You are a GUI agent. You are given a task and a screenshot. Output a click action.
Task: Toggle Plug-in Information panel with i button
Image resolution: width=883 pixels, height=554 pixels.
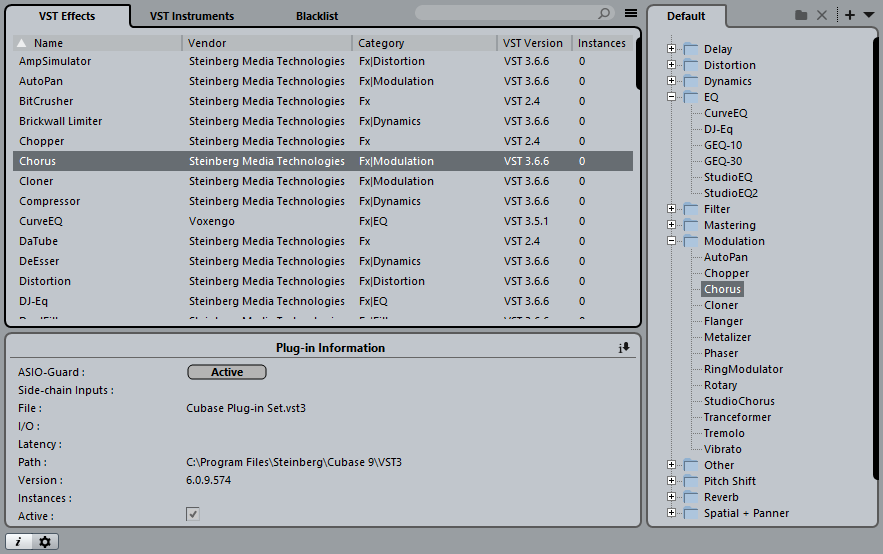pos(18,542)
